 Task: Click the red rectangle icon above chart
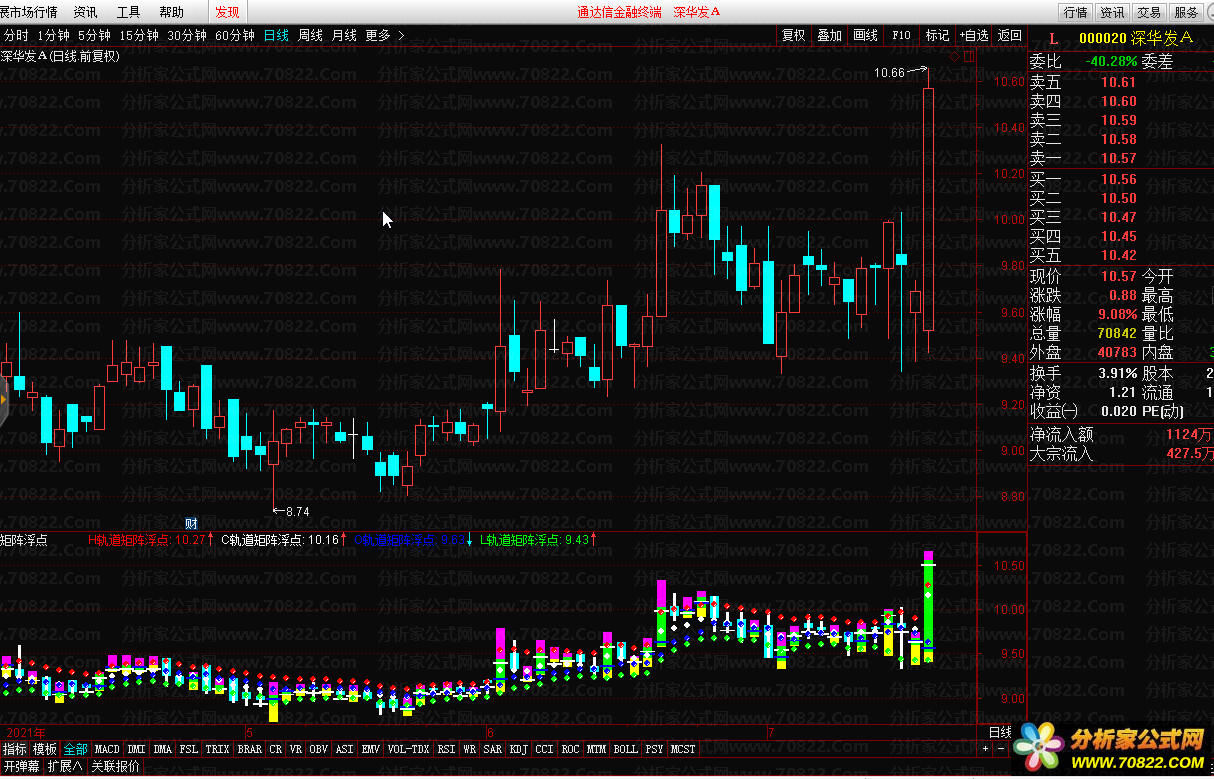click(x=968, y=57)
